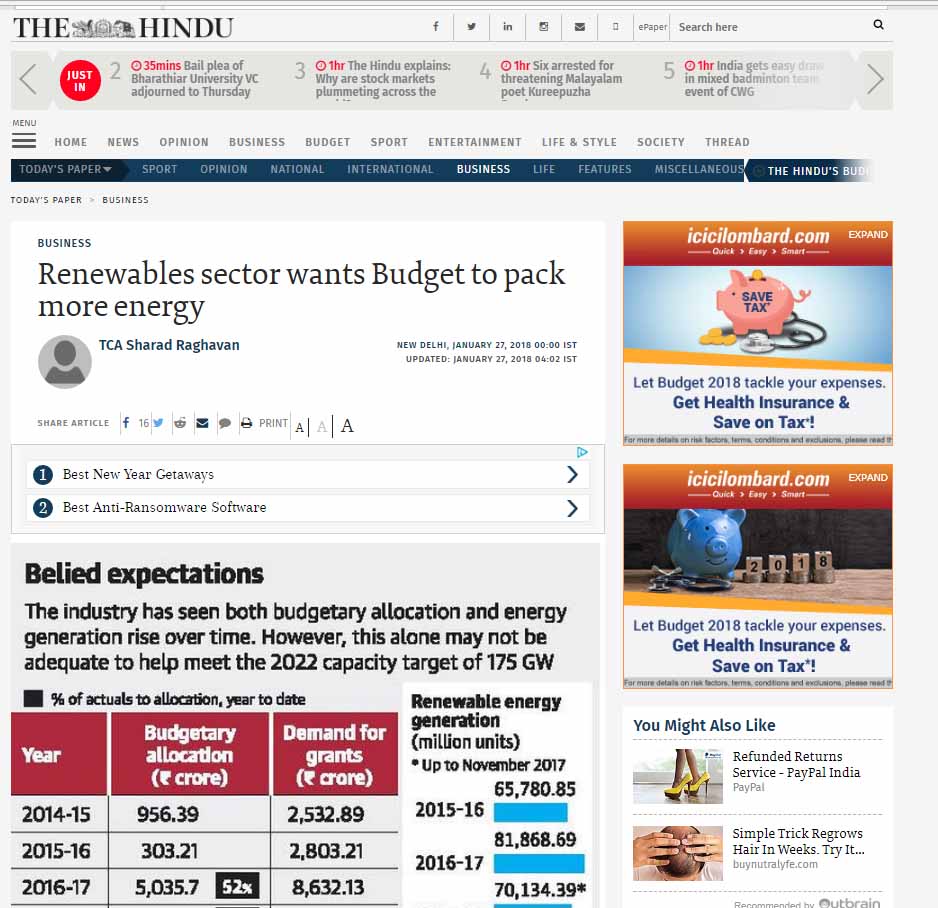Expand the second icicilombard ad
Screen dimensions: 938x908
pyautogui.click(x=867, y=477)
